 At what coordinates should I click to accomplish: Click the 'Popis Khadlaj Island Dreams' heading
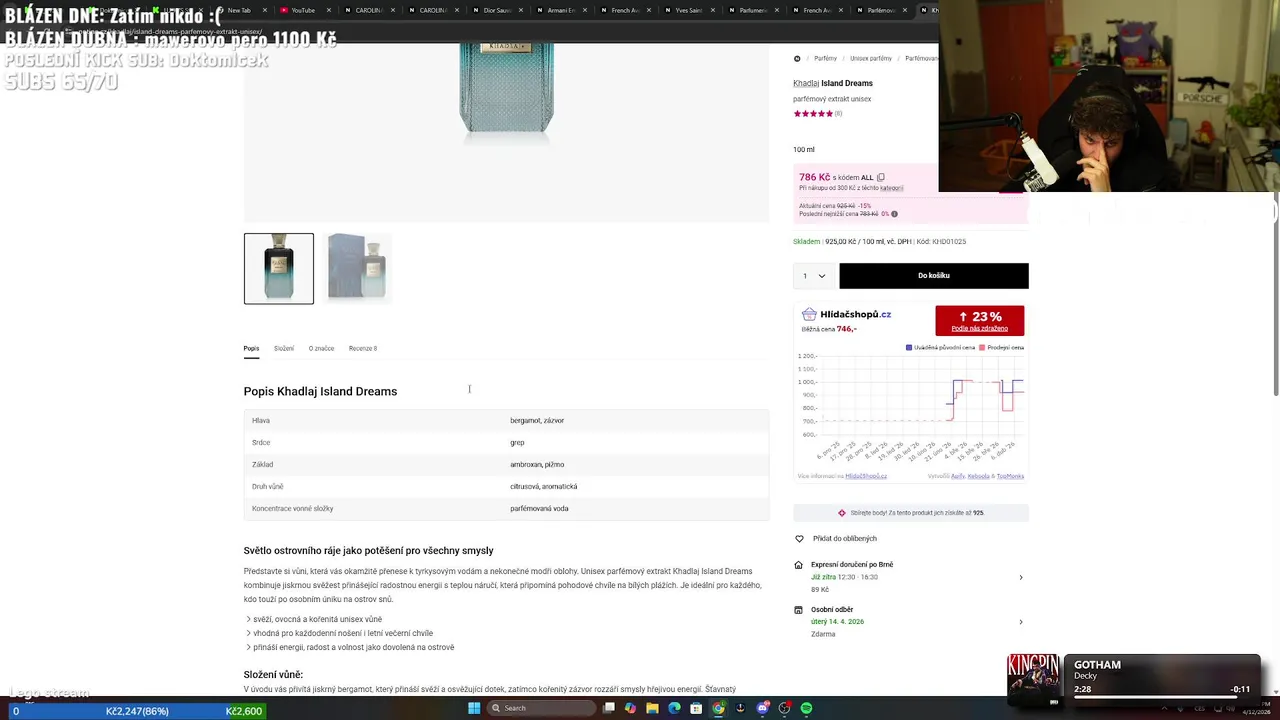[x=320, y=392]
